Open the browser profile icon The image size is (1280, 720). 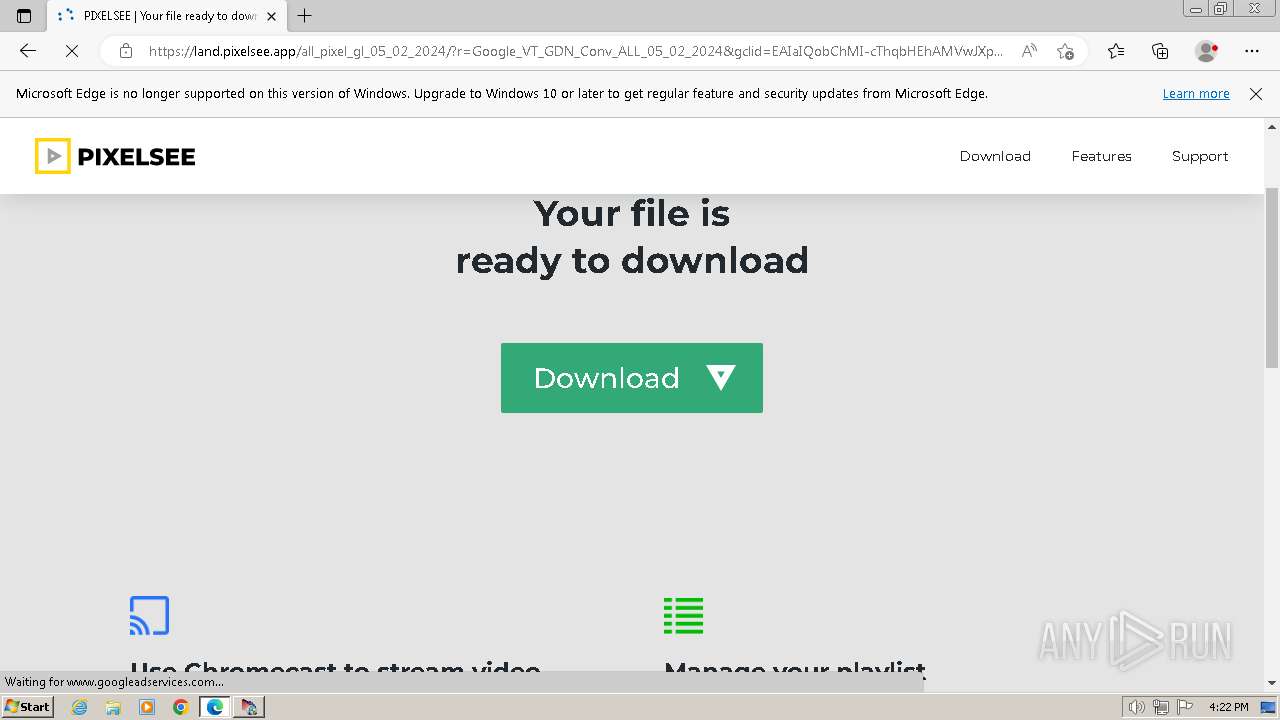pyautogui.click(x=1206, y=51)
